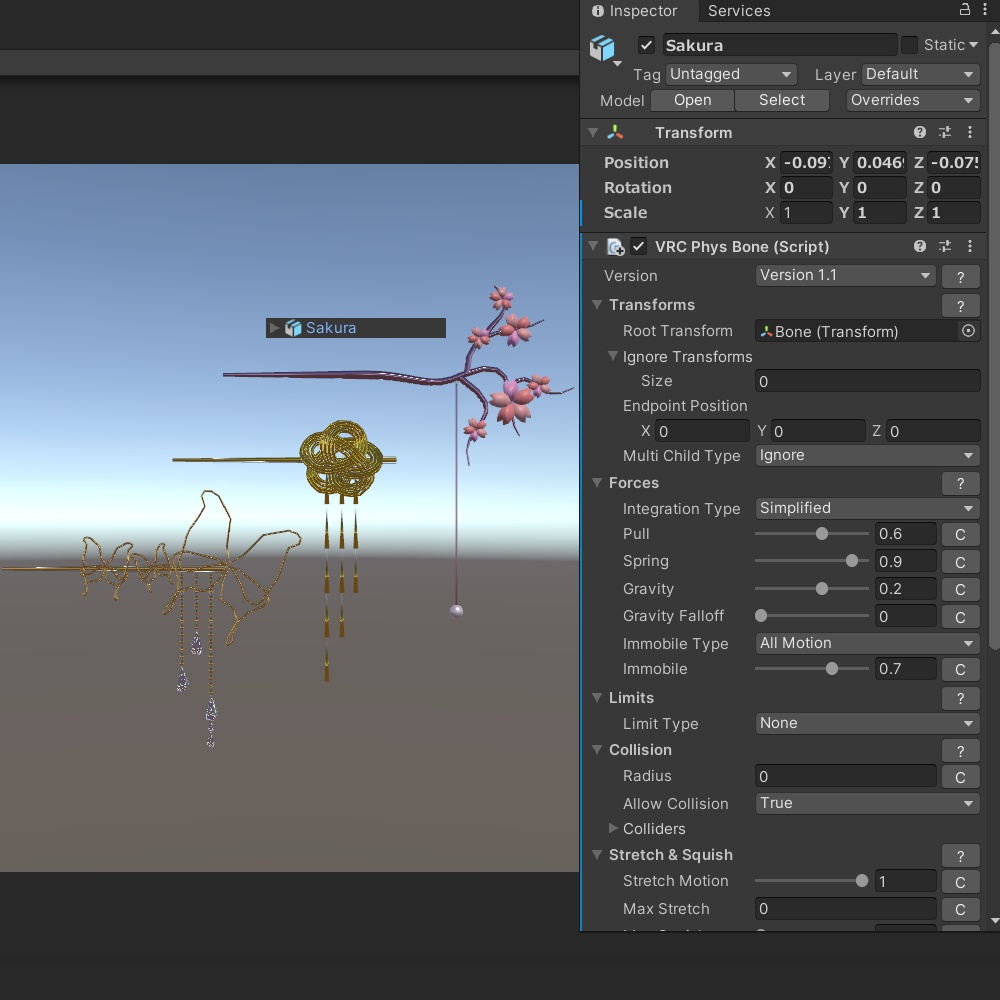The height and width of the screenshot is (1000, 1000).
Task: Toggle the Sakura active checkbox
Action: coord(646,44)
